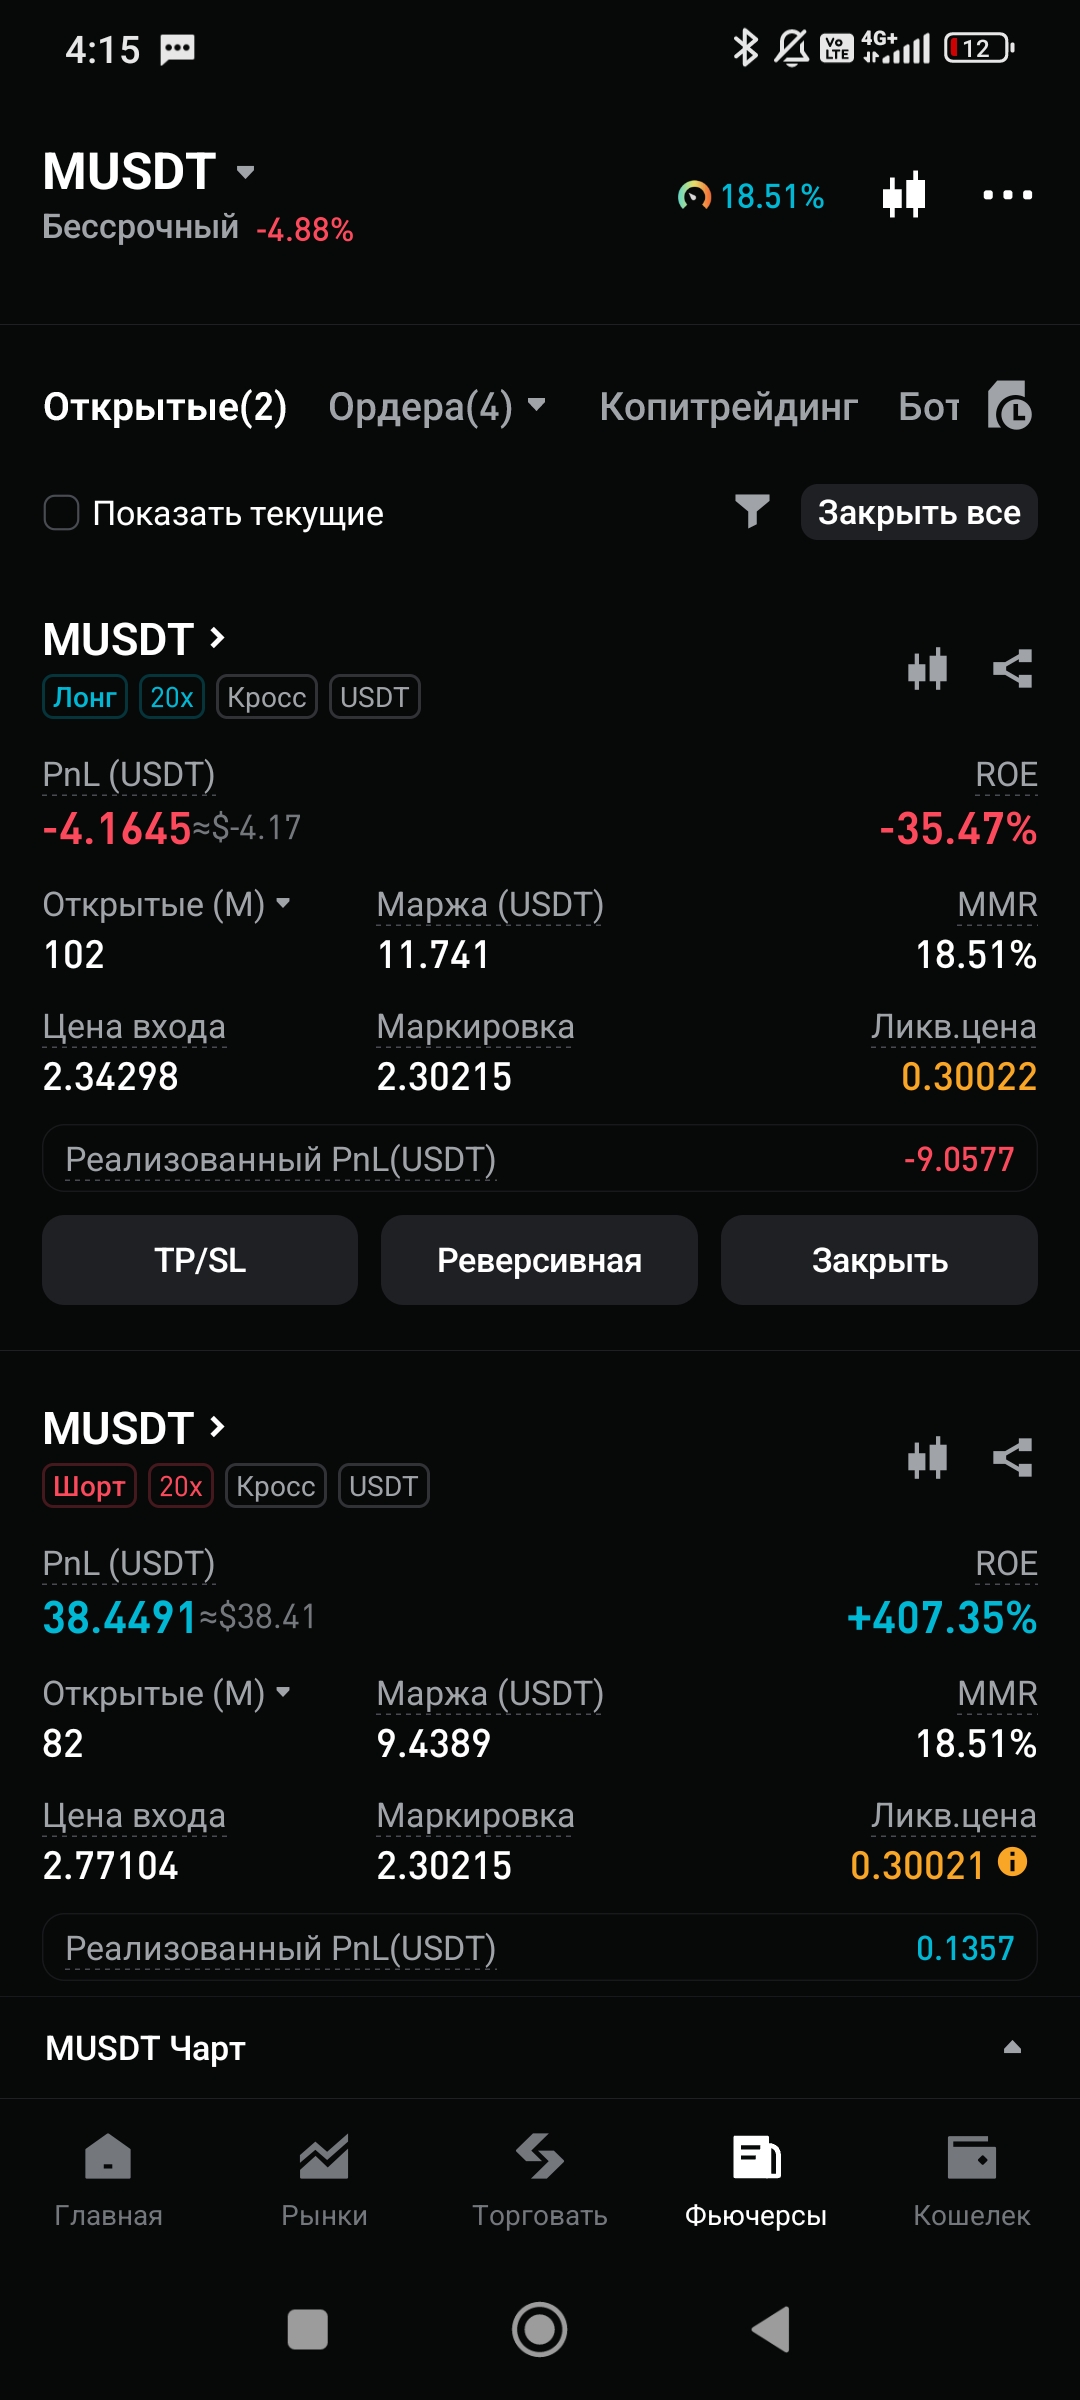Open chart for the Short MUSDT position
Image resolution: width=1080 pixels, height=2400 pixels.
[927, 1458]
